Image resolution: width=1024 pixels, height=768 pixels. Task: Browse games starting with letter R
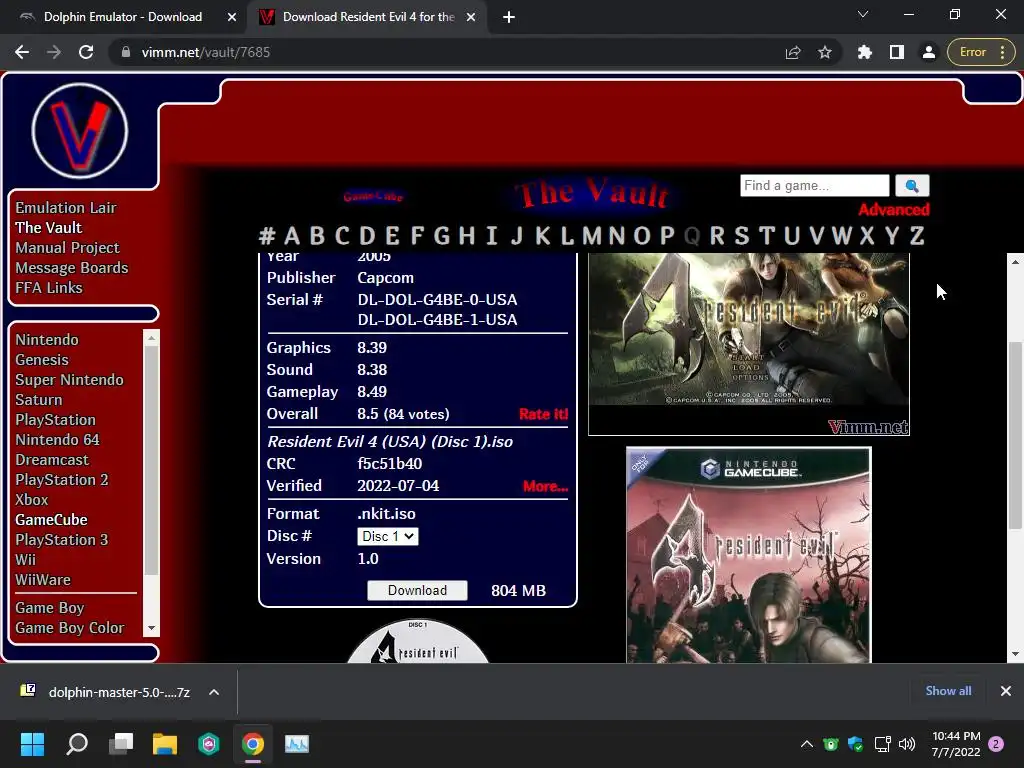[x=717, y=236]
